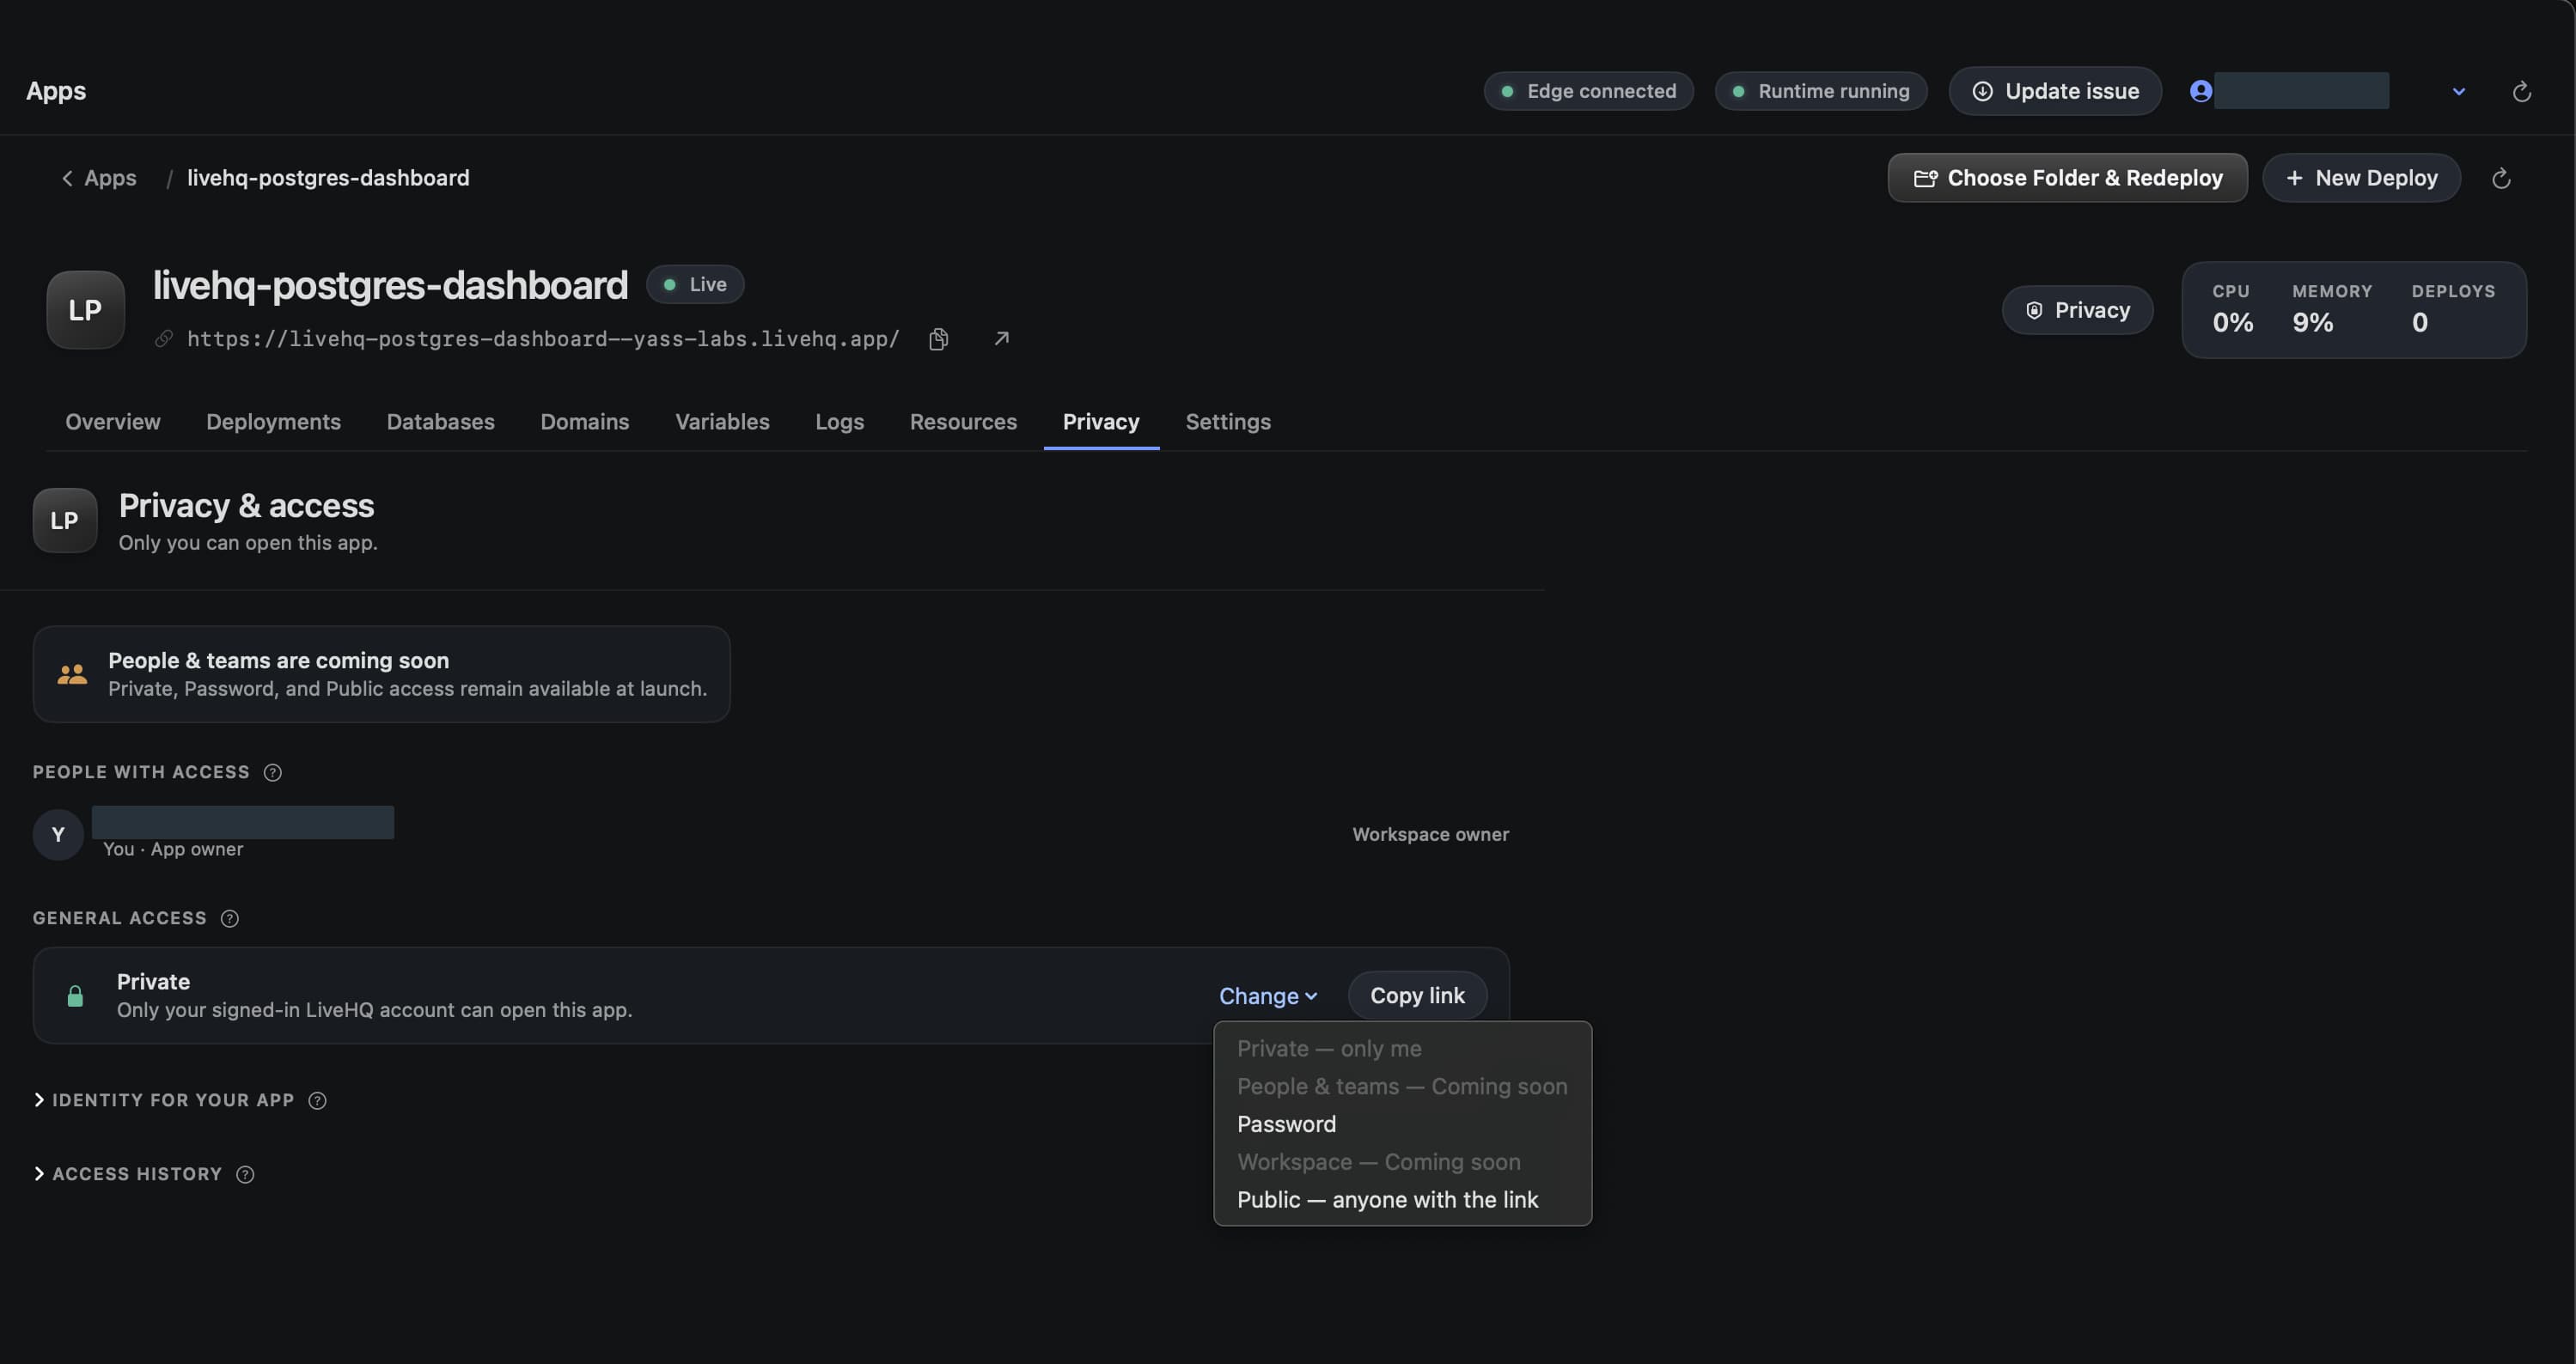Expand the Identity For Your App section
Viewport: 2576px width, 1364px height.
tap(164, 1100)
